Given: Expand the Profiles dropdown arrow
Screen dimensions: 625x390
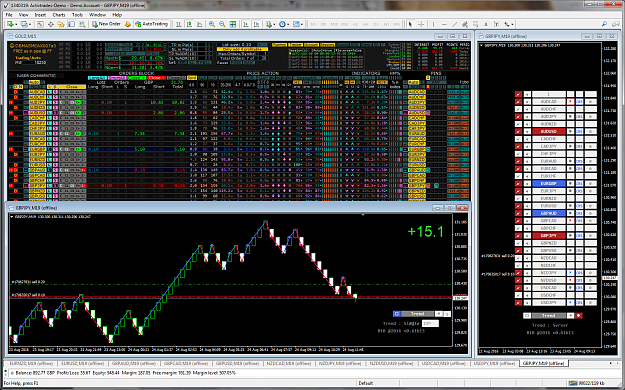Looking at the screenshot, I should pos(30,25).
